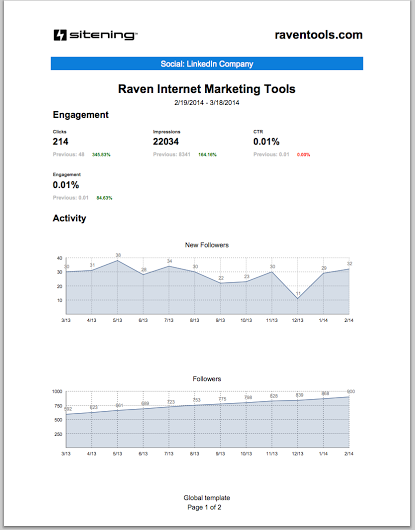This screenshot has height=530, width=415.
Task: Click the Sitening logo icon
Action: pyautogui.click(x=60, y=35)
